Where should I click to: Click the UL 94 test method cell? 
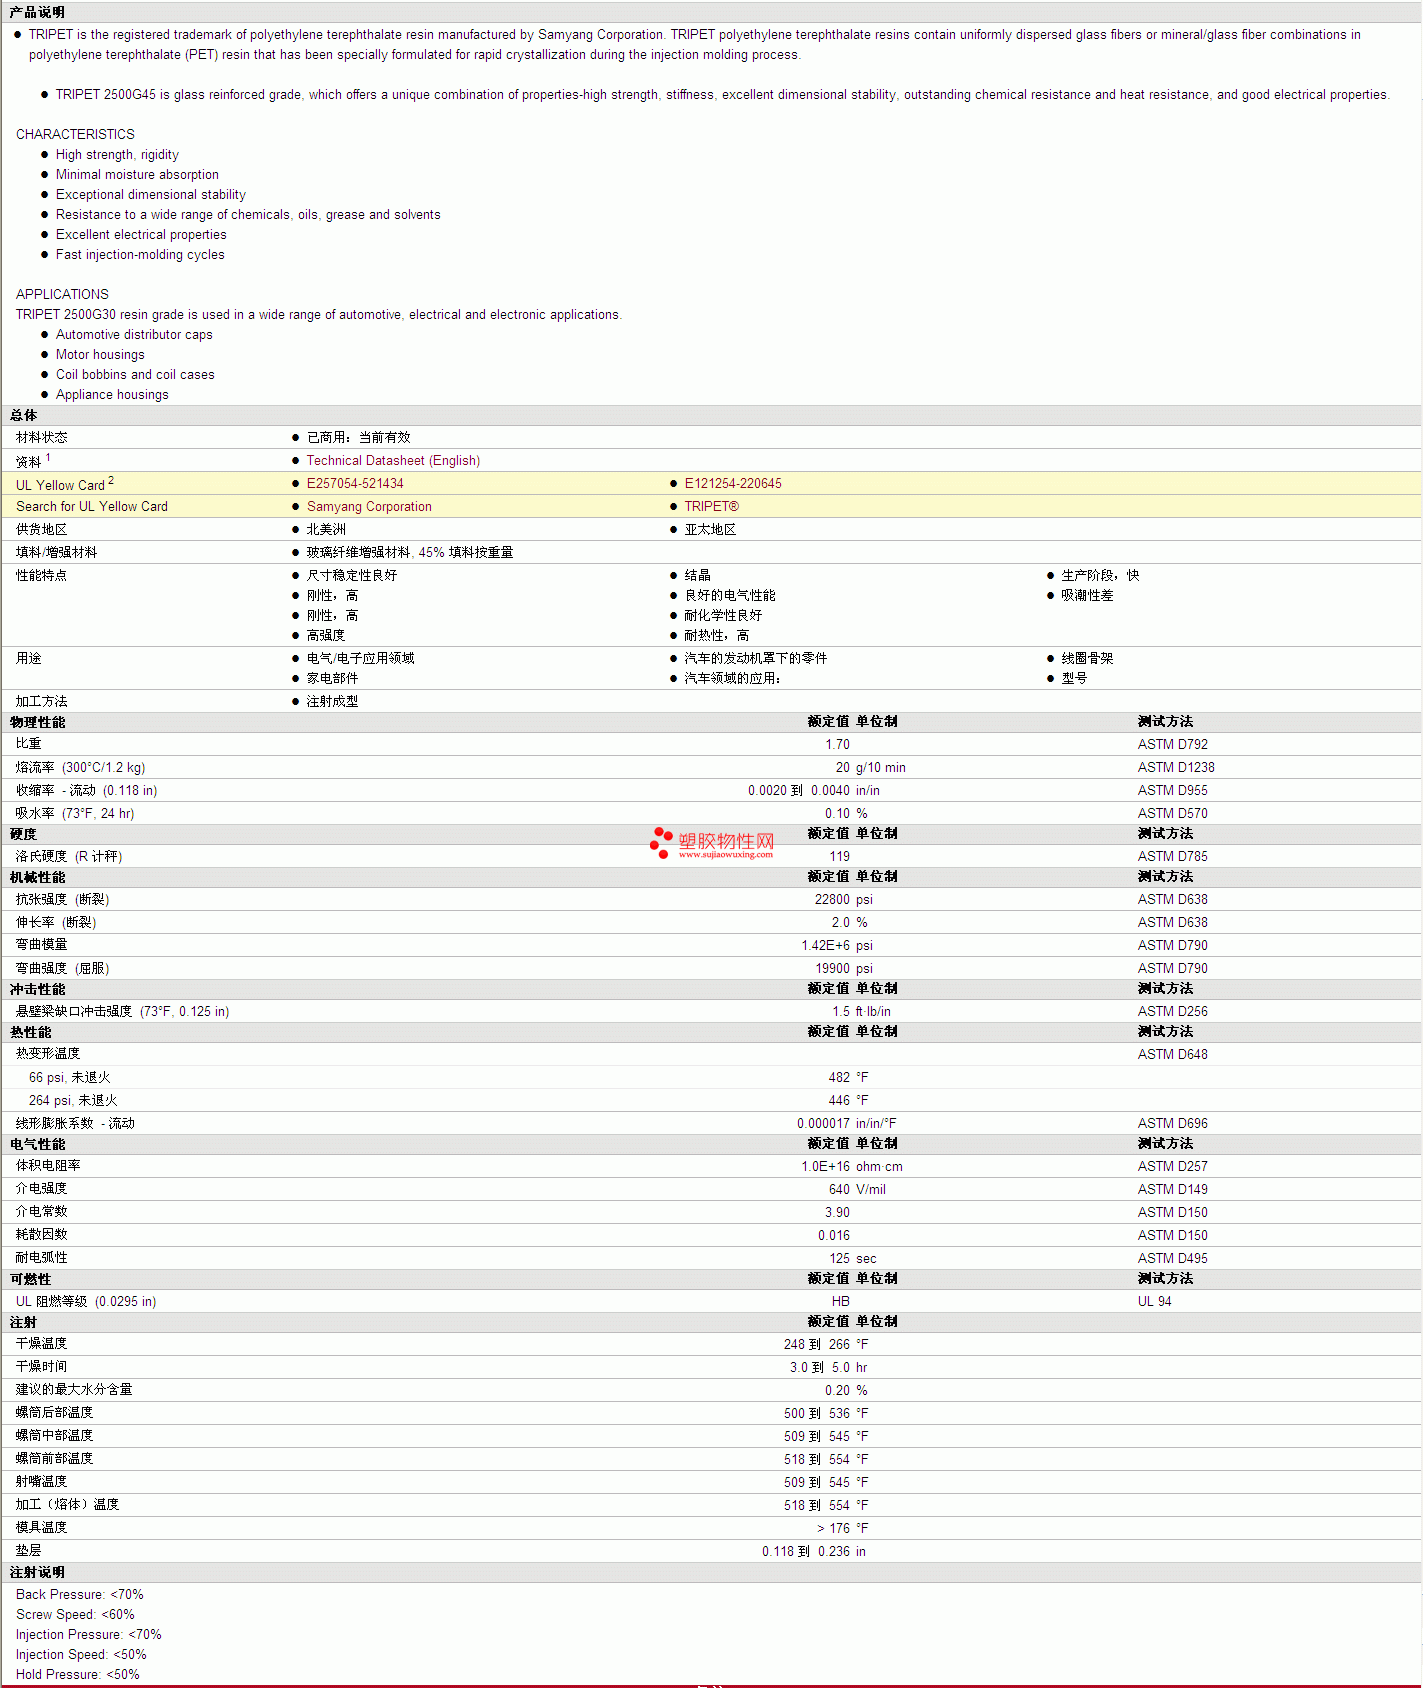tap(1154, 1302)
